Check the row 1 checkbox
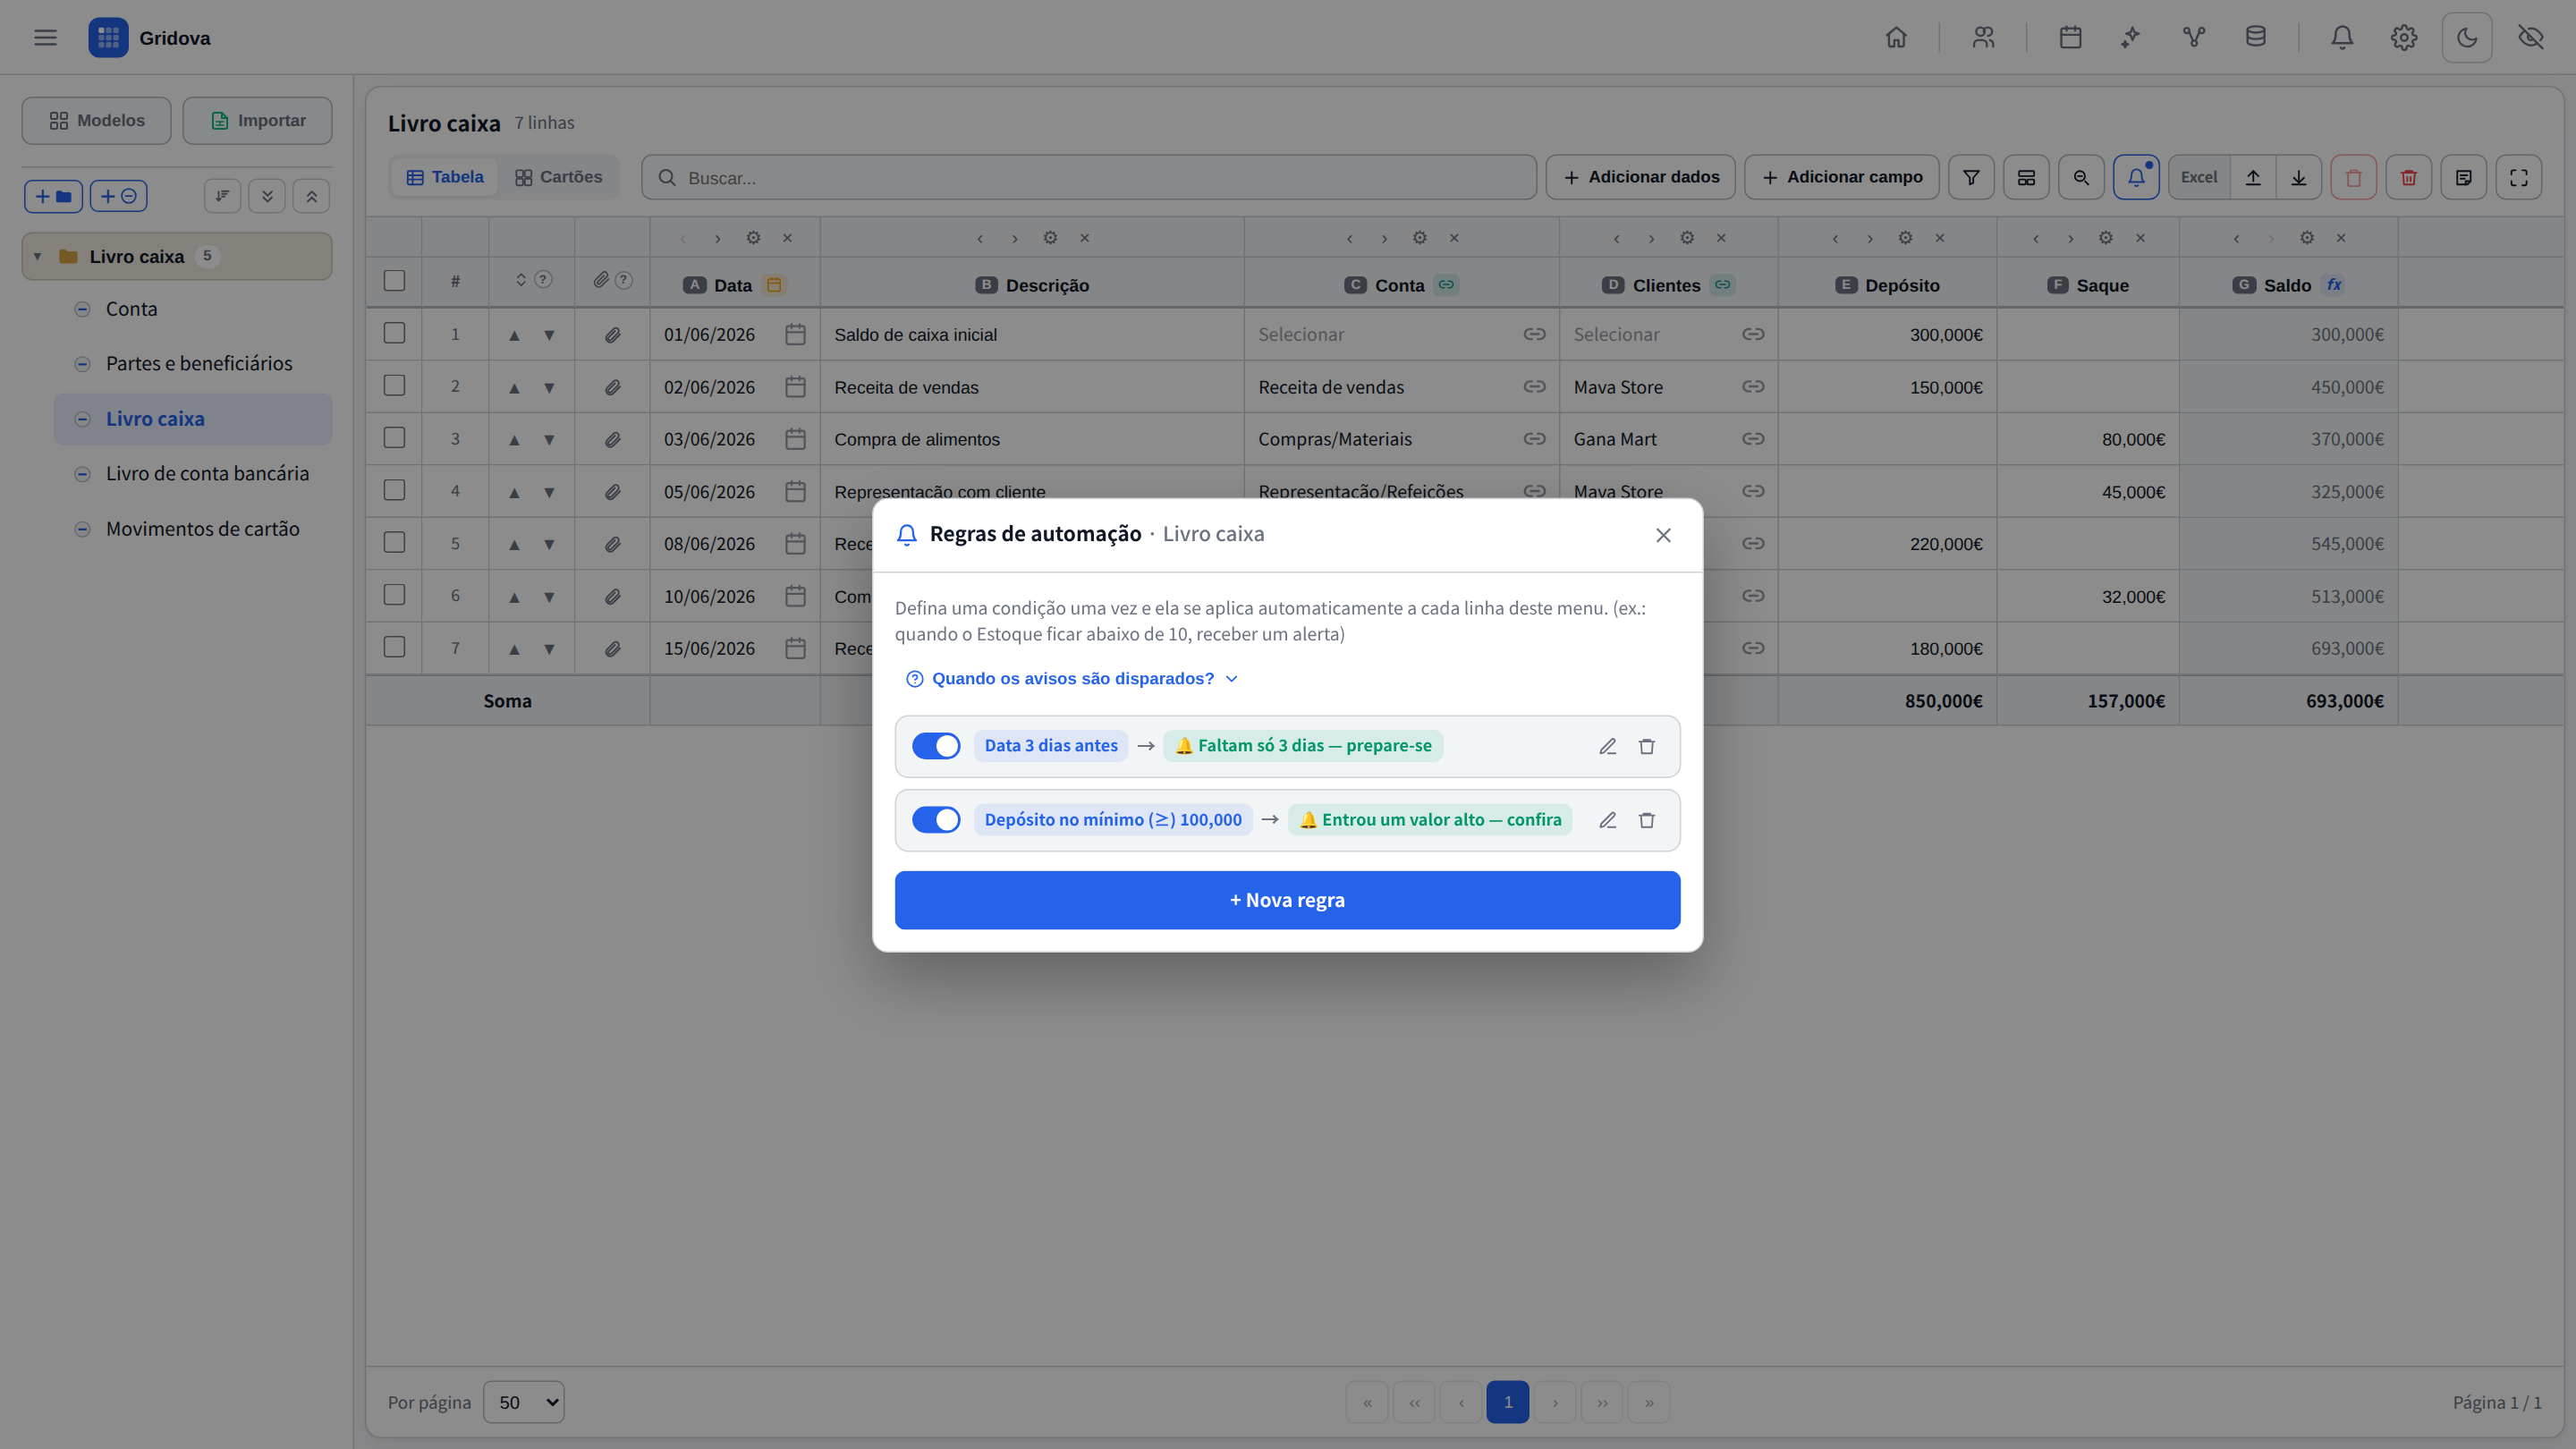This screenshot has width=2576, height=1449. click(394, 333)
